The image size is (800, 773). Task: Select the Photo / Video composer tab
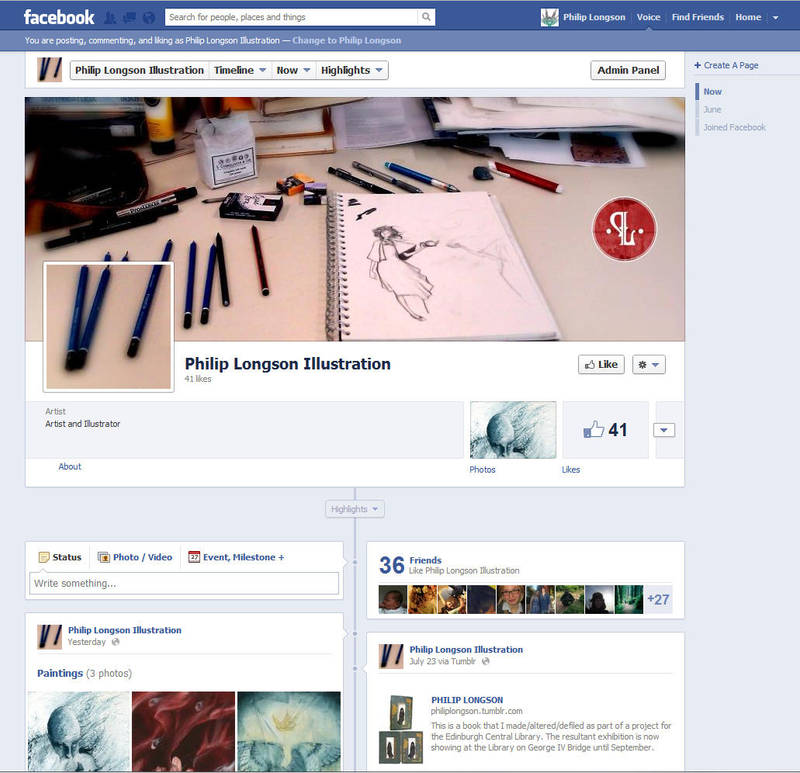click(135, 557)
